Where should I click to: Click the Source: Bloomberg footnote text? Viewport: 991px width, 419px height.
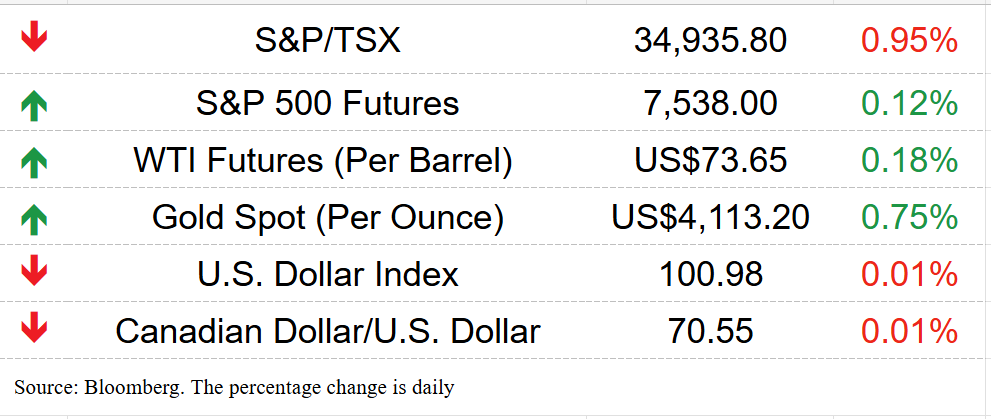click(x=234, y=387)
